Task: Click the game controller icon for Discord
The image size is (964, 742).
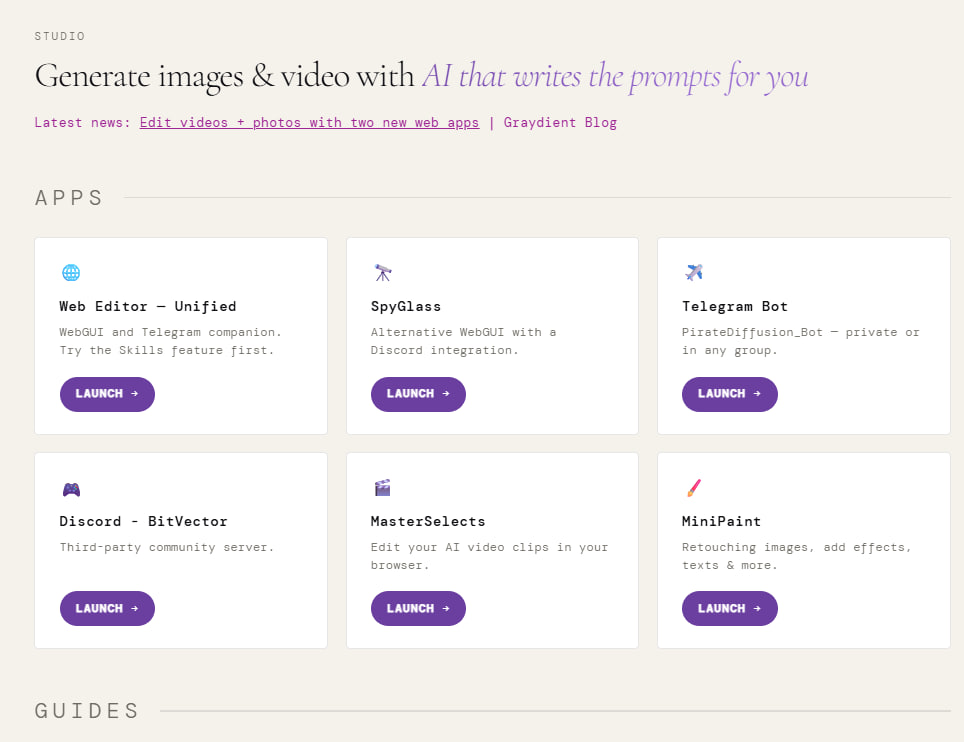Action: coord(71,489)
